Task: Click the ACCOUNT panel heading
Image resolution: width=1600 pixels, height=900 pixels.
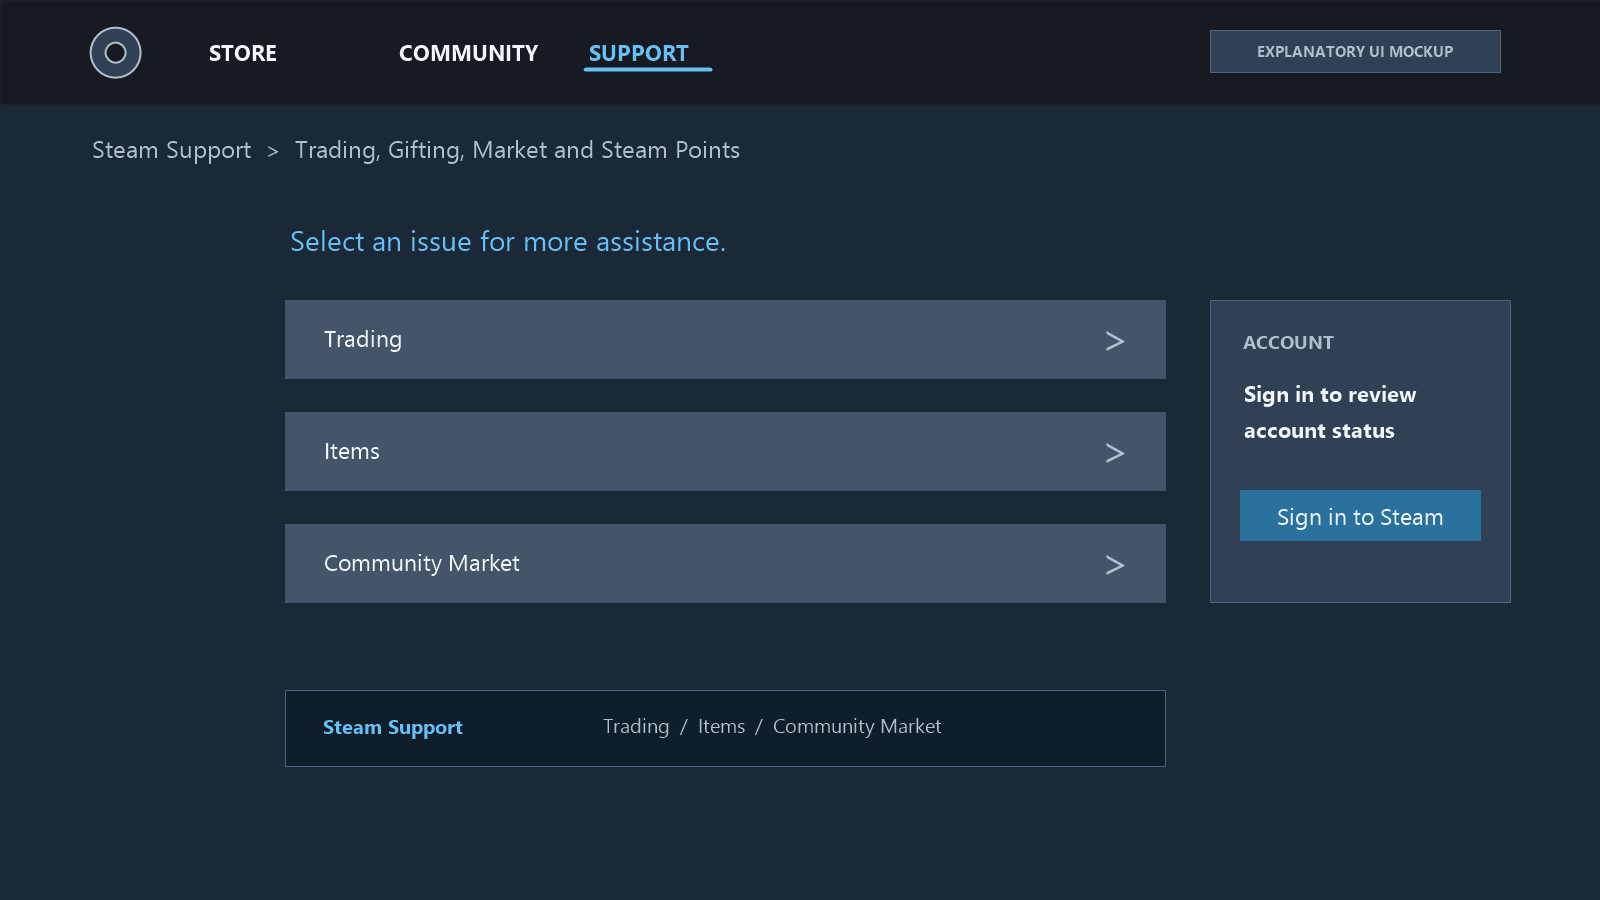Action: (x=1288, y=342)
